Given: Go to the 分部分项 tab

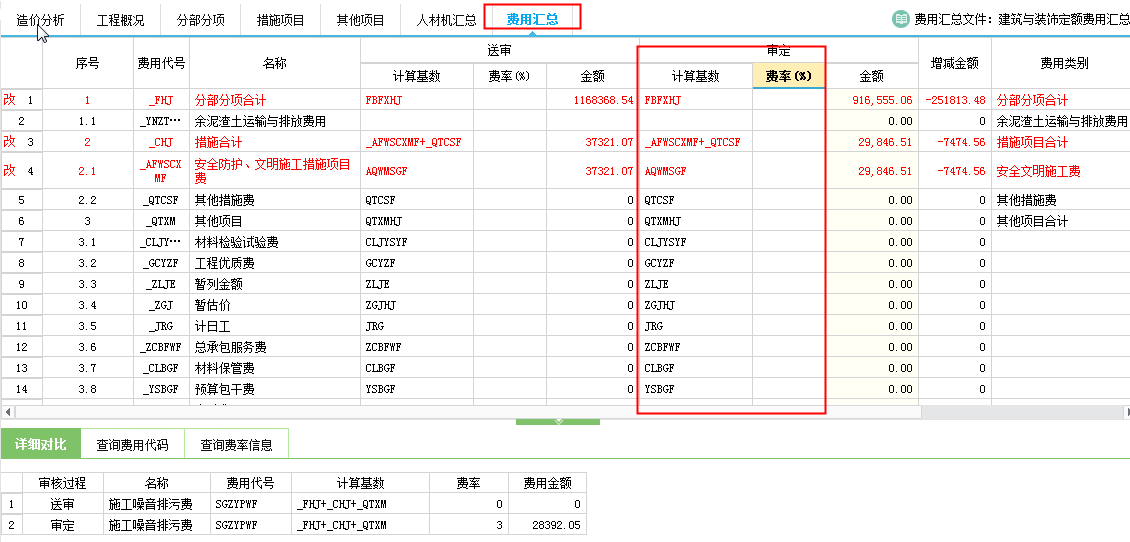Looking at the screenshot, I should [x=200, y=19].
